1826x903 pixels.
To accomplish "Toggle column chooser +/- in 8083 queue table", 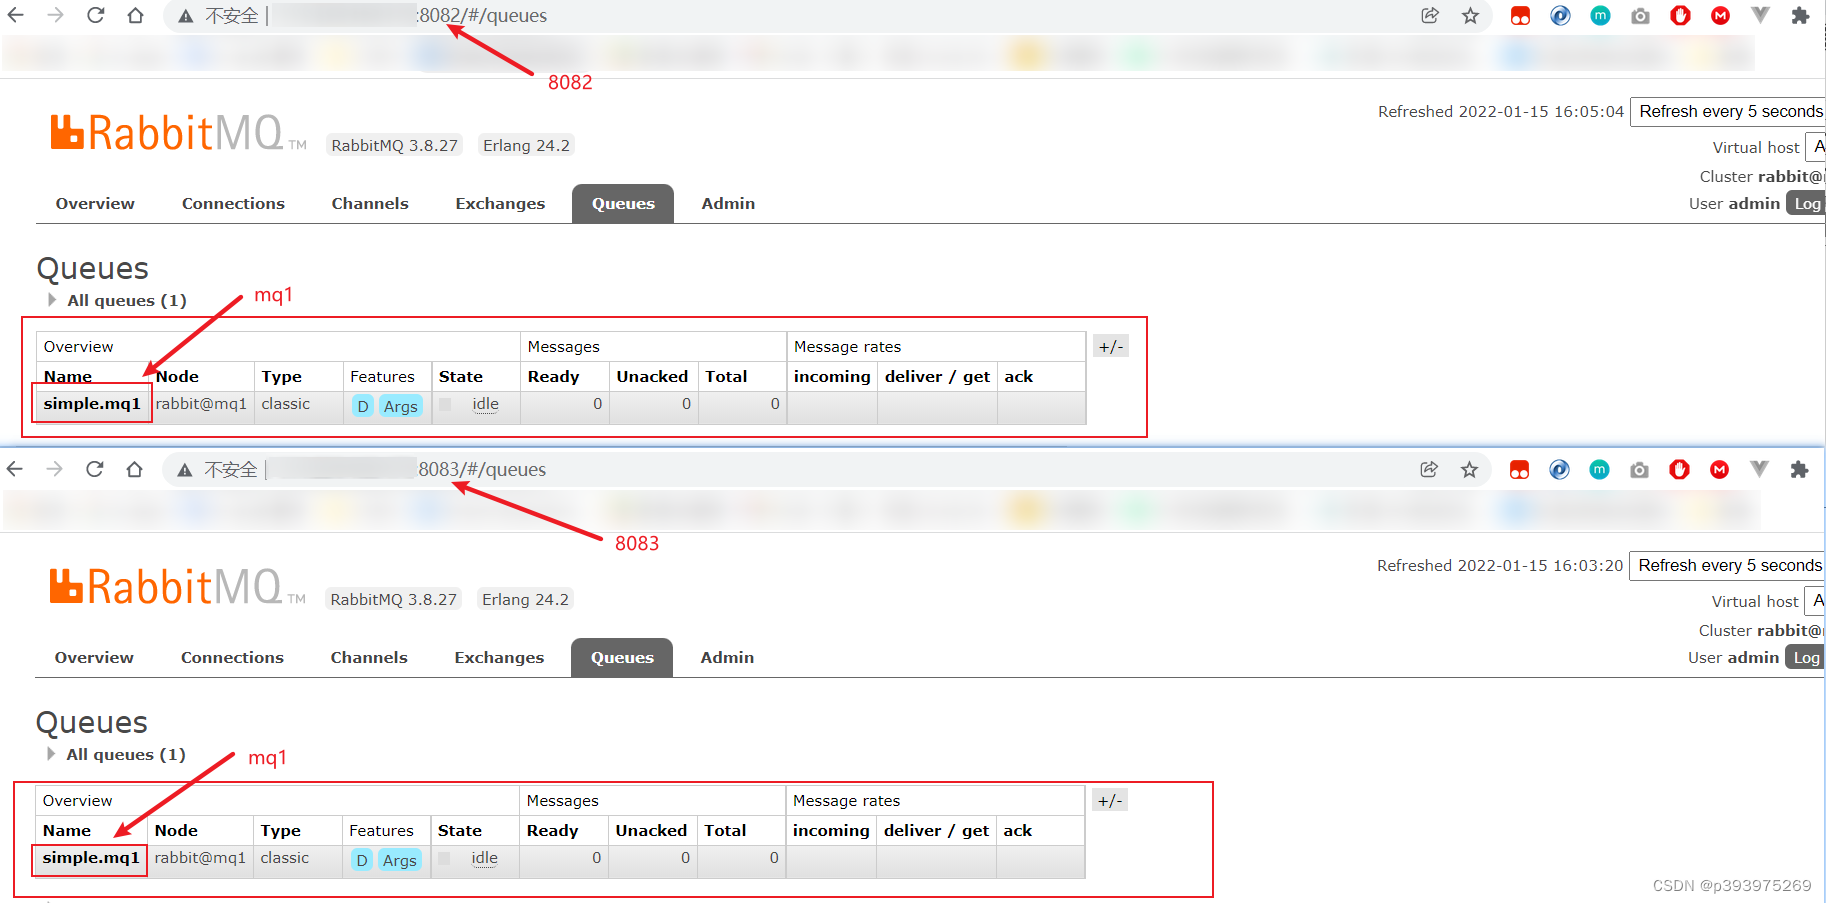I will point(1110,801).
